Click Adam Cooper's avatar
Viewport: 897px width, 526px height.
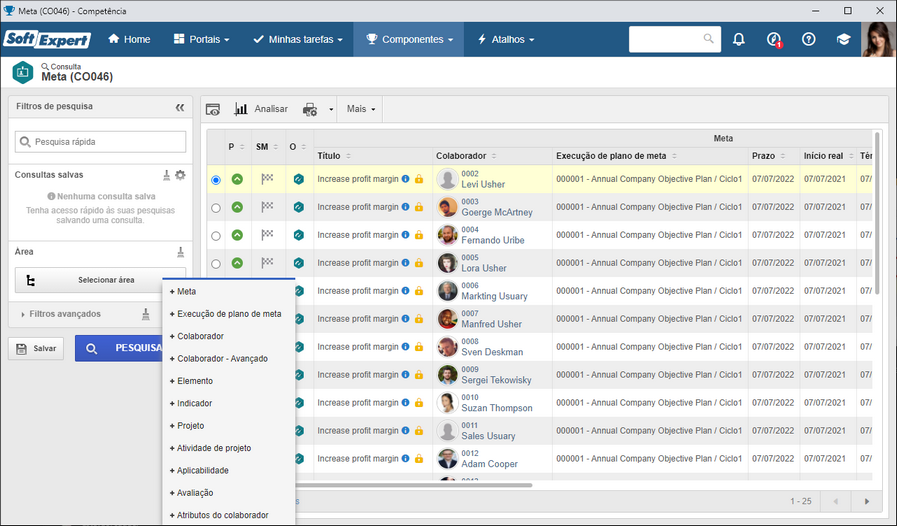point(447,458)
